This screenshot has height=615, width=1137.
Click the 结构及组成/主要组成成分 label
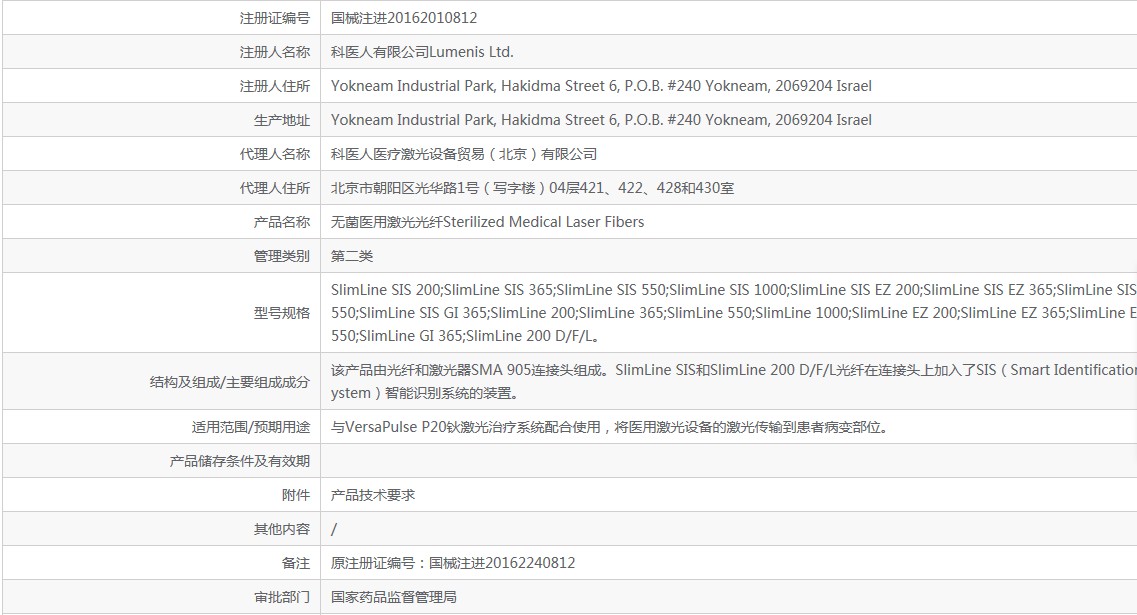tap(230, 381)
